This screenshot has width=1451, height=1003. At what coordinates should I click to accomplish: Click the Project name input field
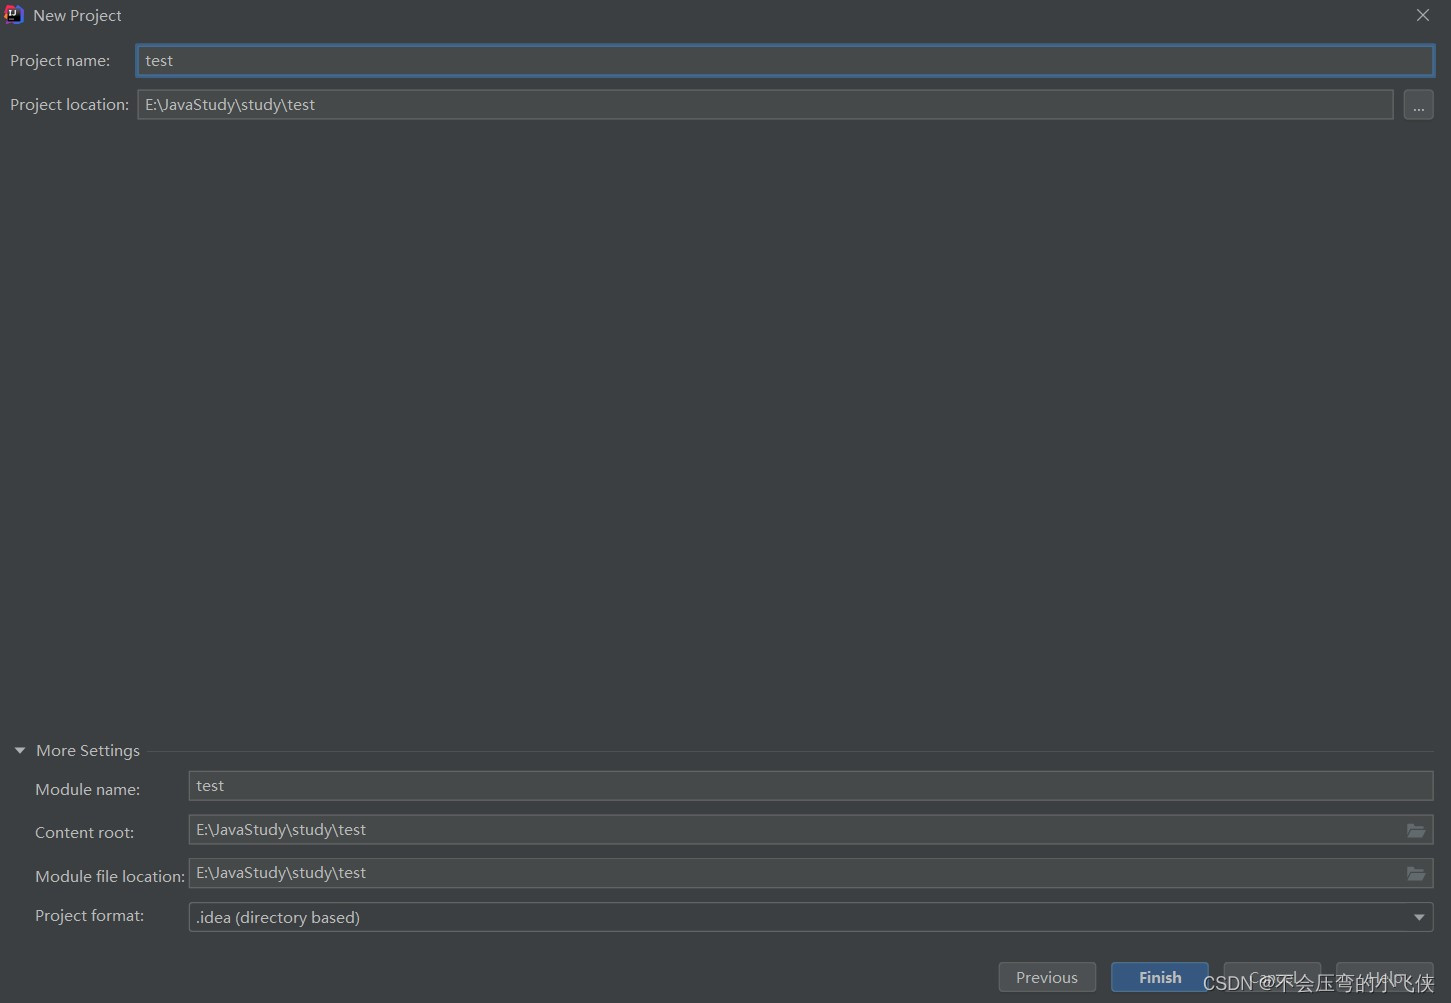point(785,61)
